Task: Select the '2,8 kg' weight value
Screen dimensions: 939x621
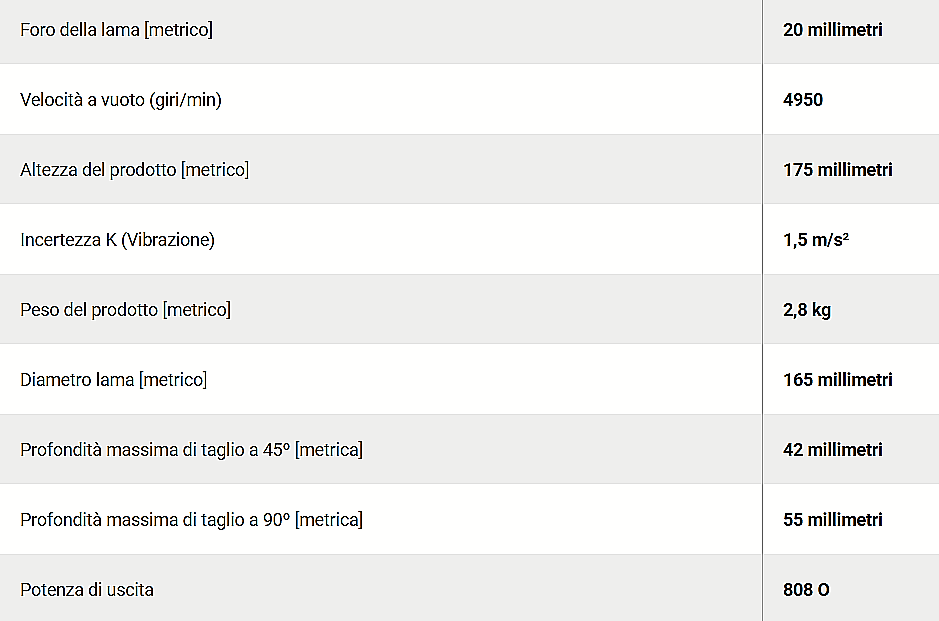Action: click(807, 310)
